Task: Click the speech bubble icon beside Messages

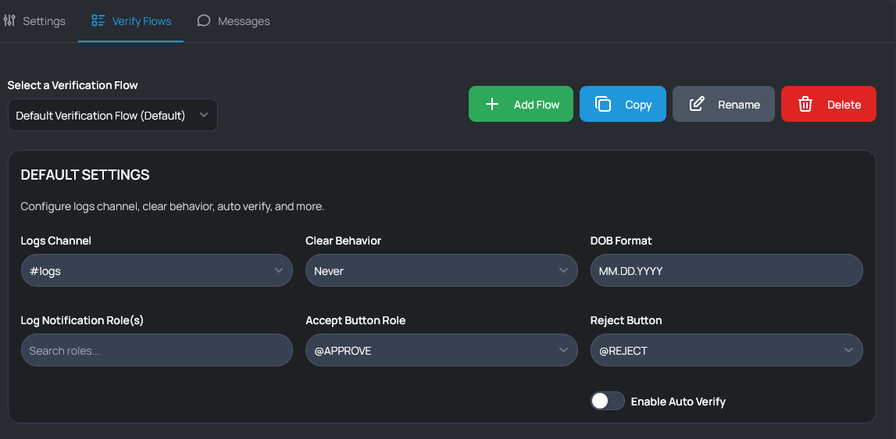Action: pos(203,21)
